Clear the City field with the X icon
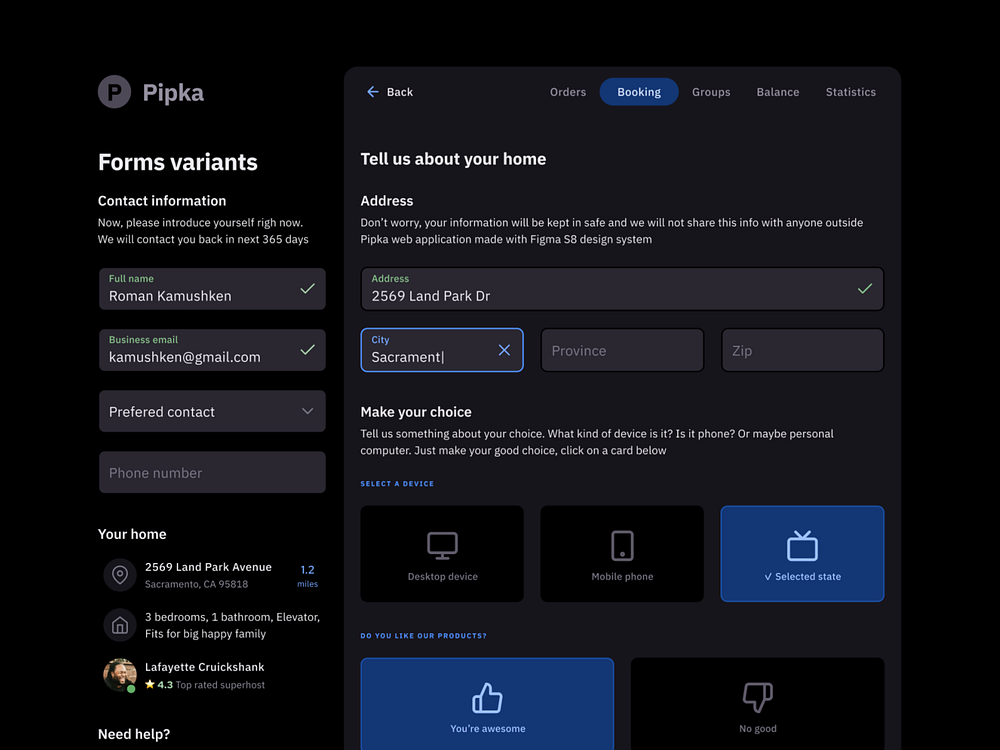The image size is (1000, 750). point(504,350)
